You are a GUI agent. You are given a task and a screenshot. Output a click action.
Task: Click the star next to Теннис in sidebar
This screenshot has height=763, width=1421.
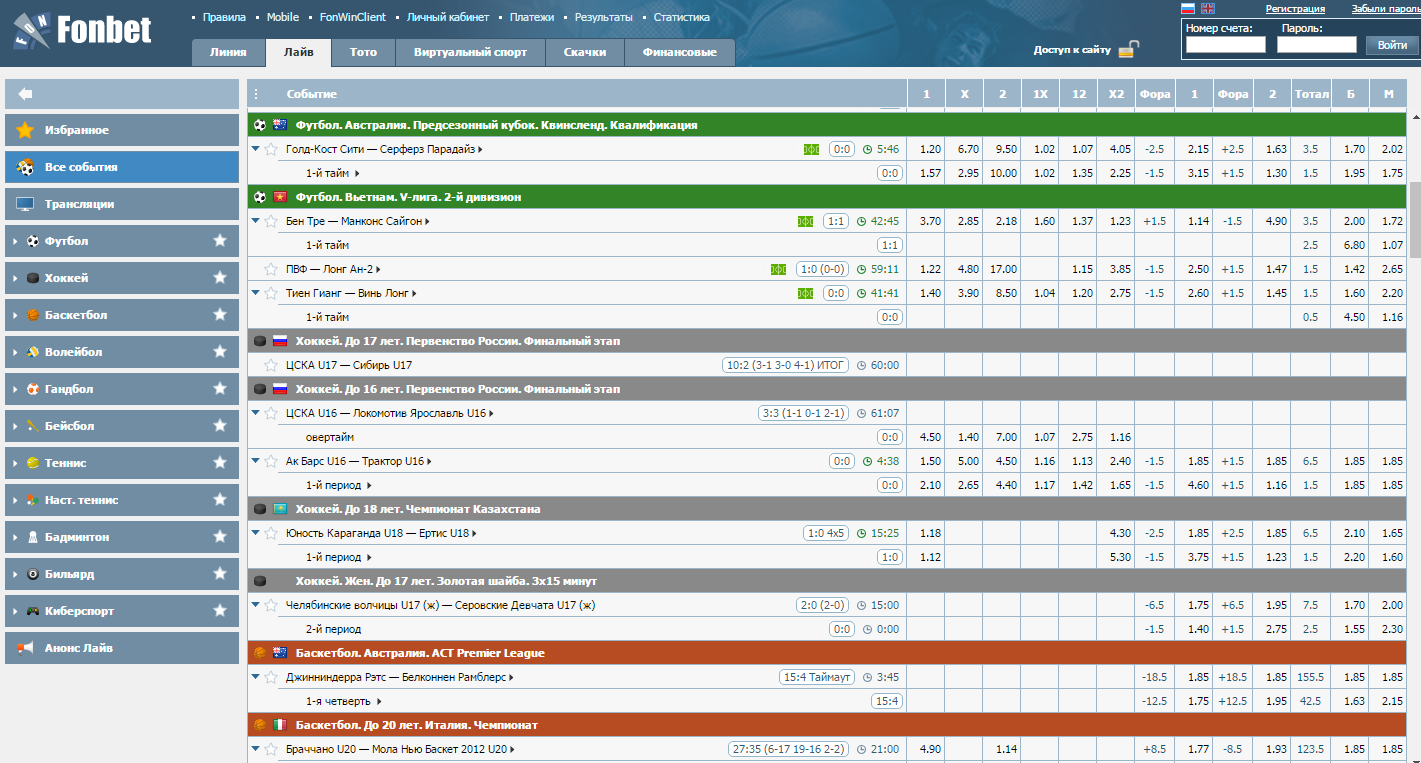[219, 463]
